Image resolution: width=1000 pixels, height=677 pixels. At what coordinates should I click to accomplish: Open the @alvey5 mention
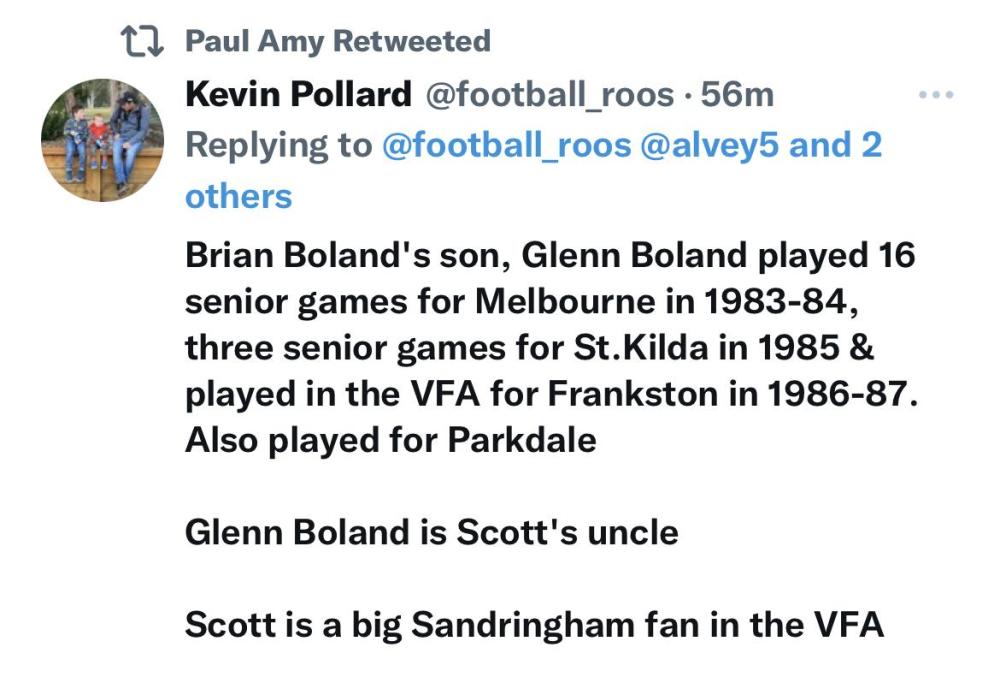click(711, 146)
